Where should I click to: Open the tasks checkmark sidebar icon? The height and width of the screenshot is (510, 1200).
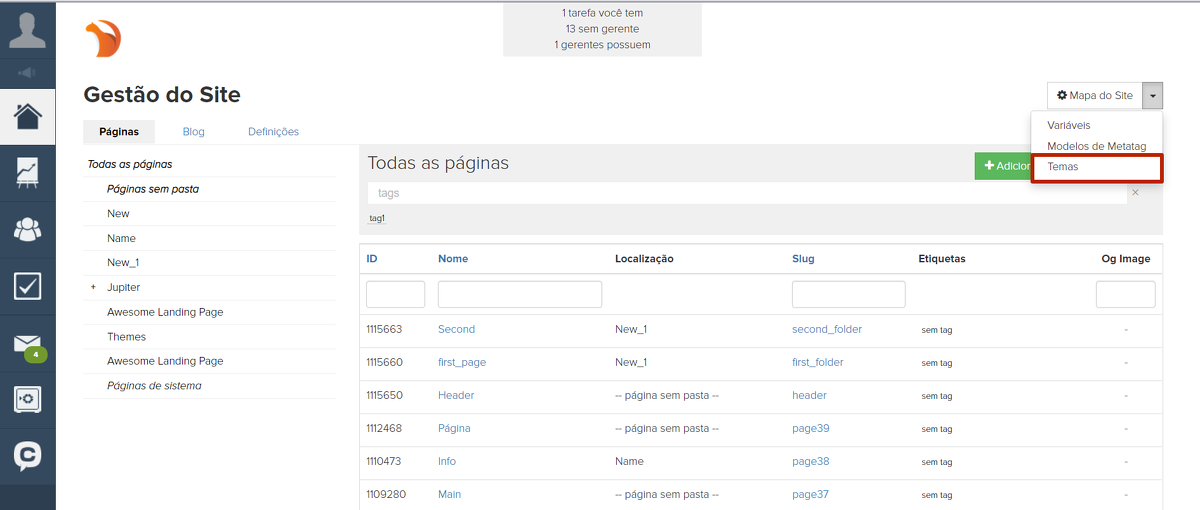click(x=27, y=286)
